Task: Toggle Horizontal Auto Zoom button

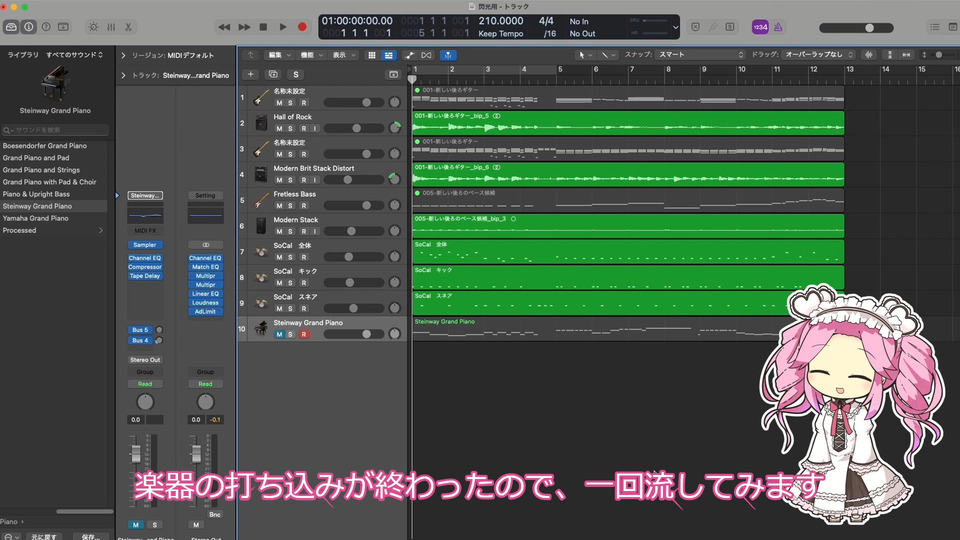Action: click(x=906, y=55)
